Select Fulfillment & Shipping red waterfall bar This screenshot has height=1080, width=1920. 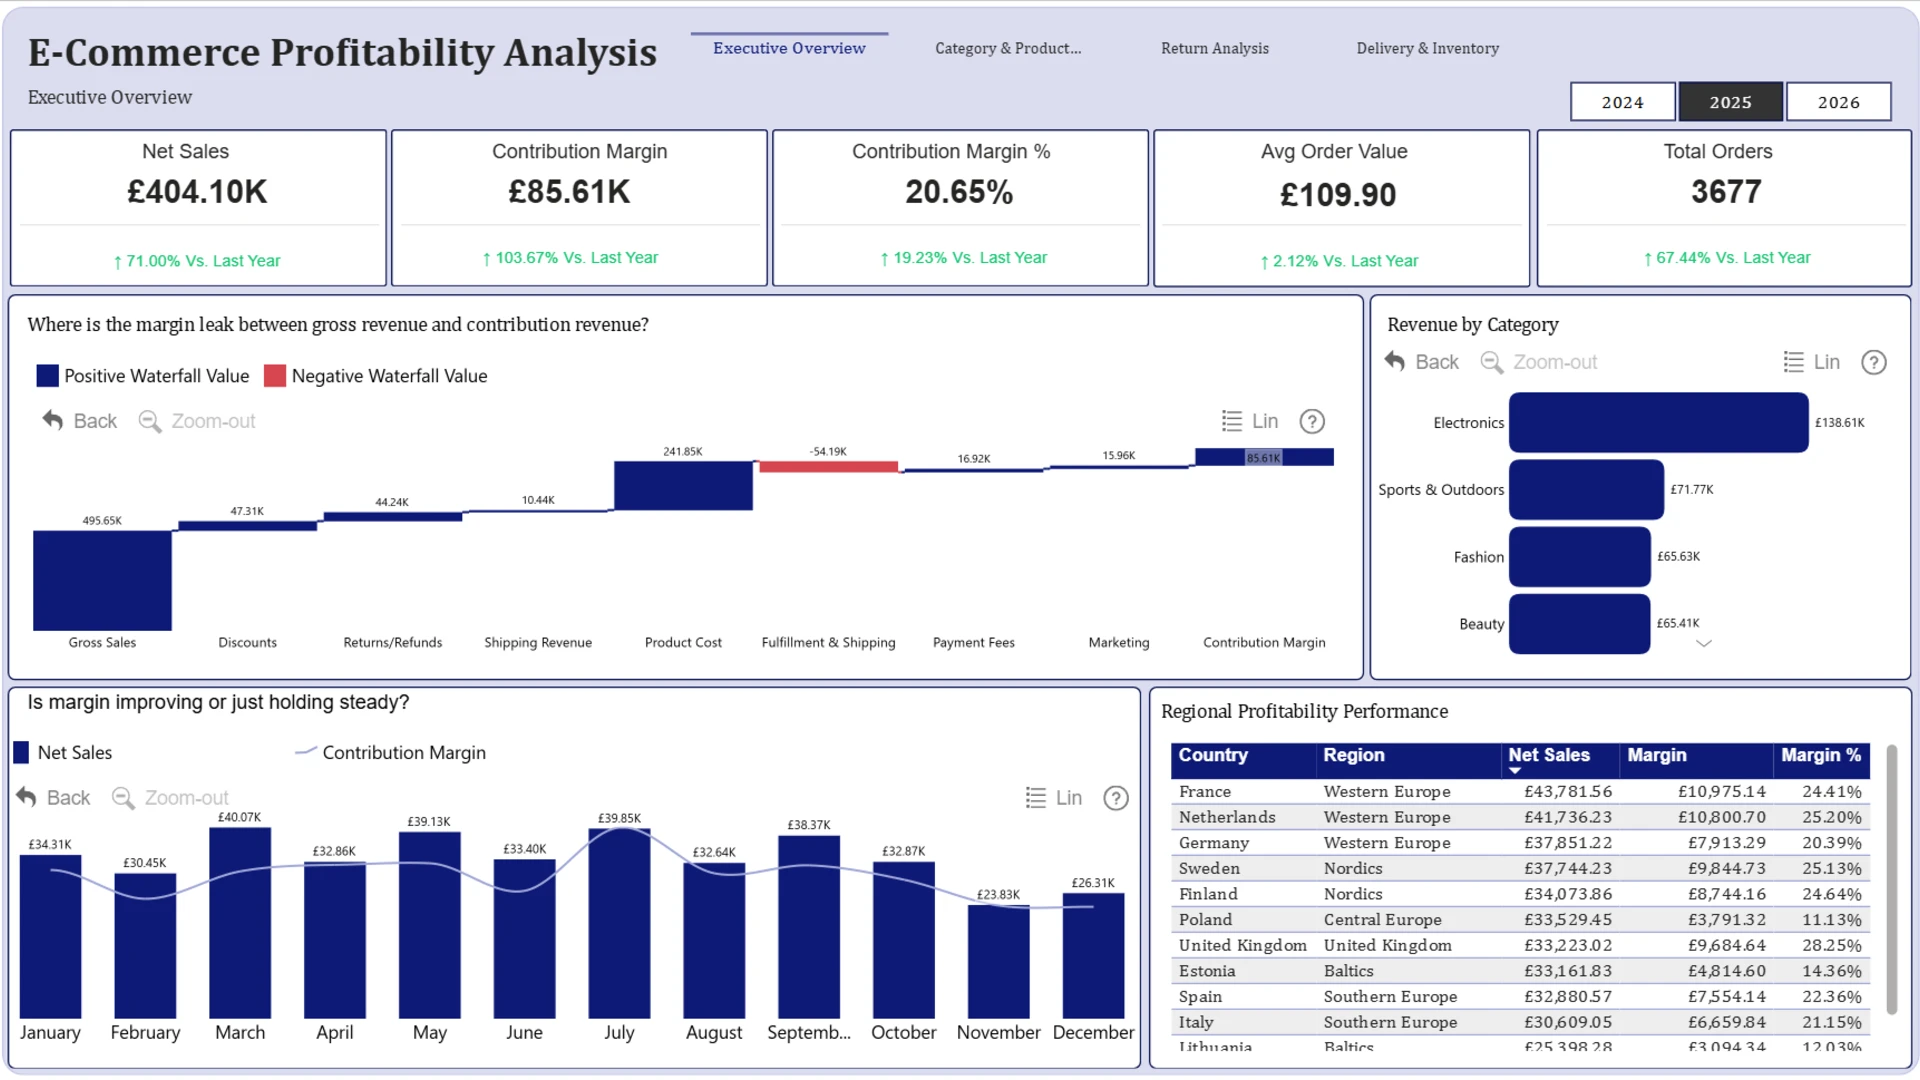click(828, 466)
